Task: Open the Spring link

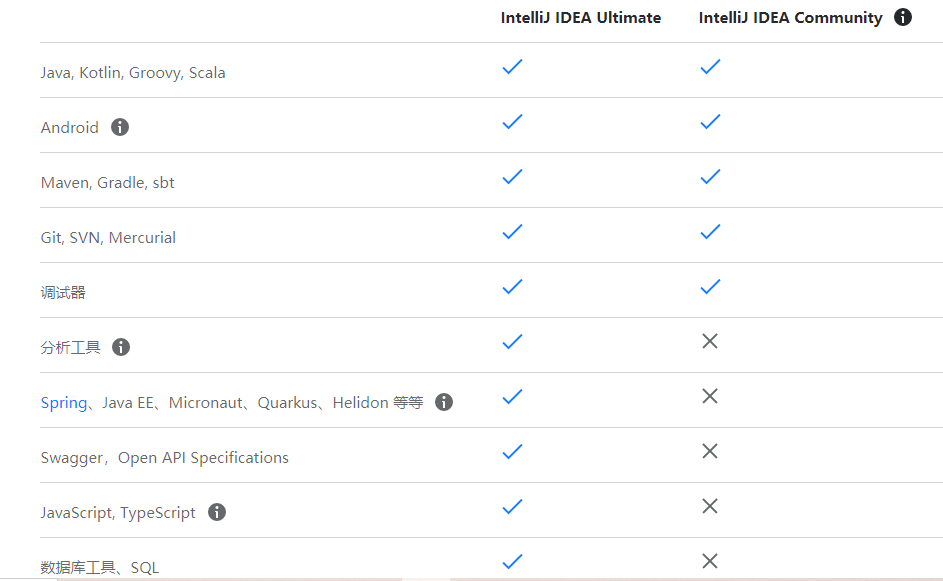Action: click(x=64, y=402)
